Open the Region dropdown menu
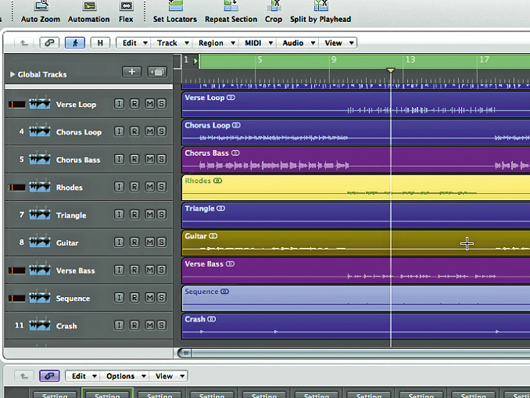 click(216, 43)
